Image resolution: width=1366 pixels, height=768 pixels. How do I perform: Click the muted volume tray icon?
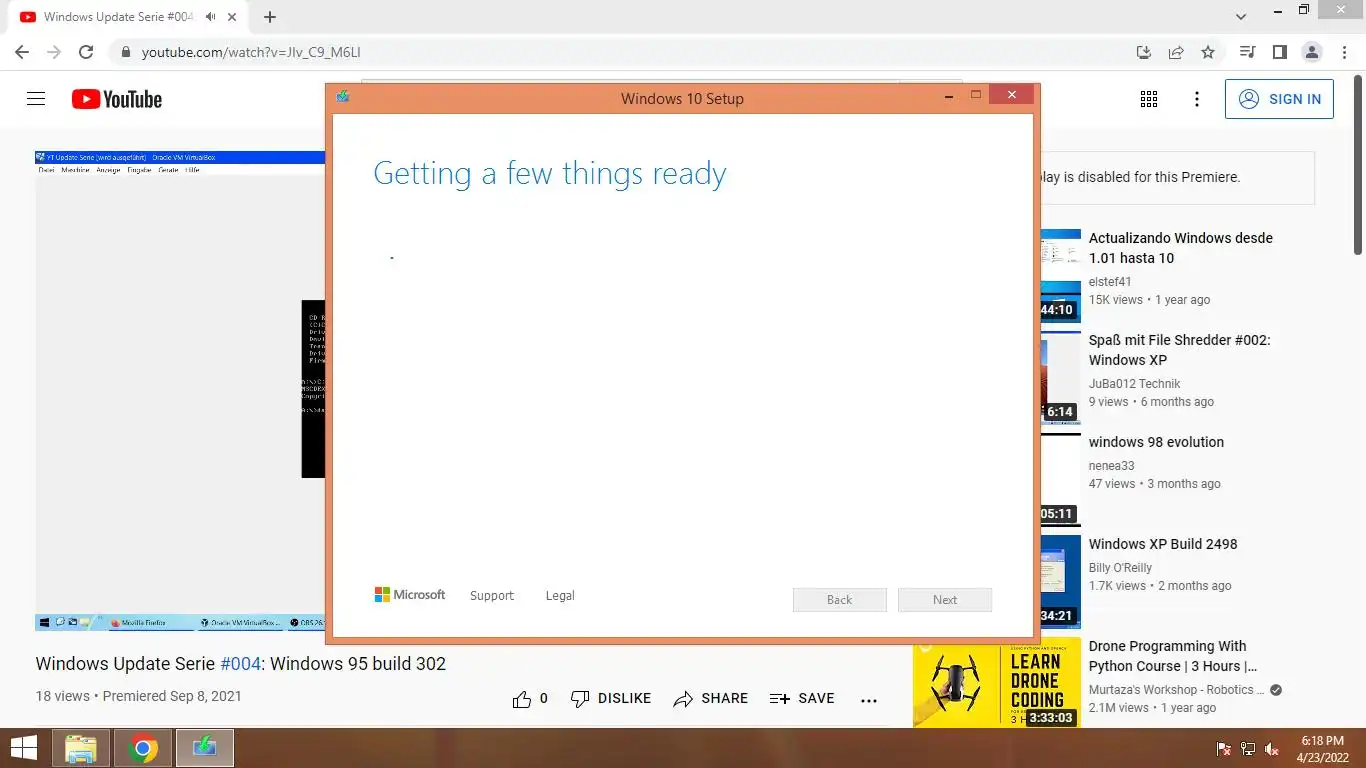pyautogui.click(x=1272, y=749)
